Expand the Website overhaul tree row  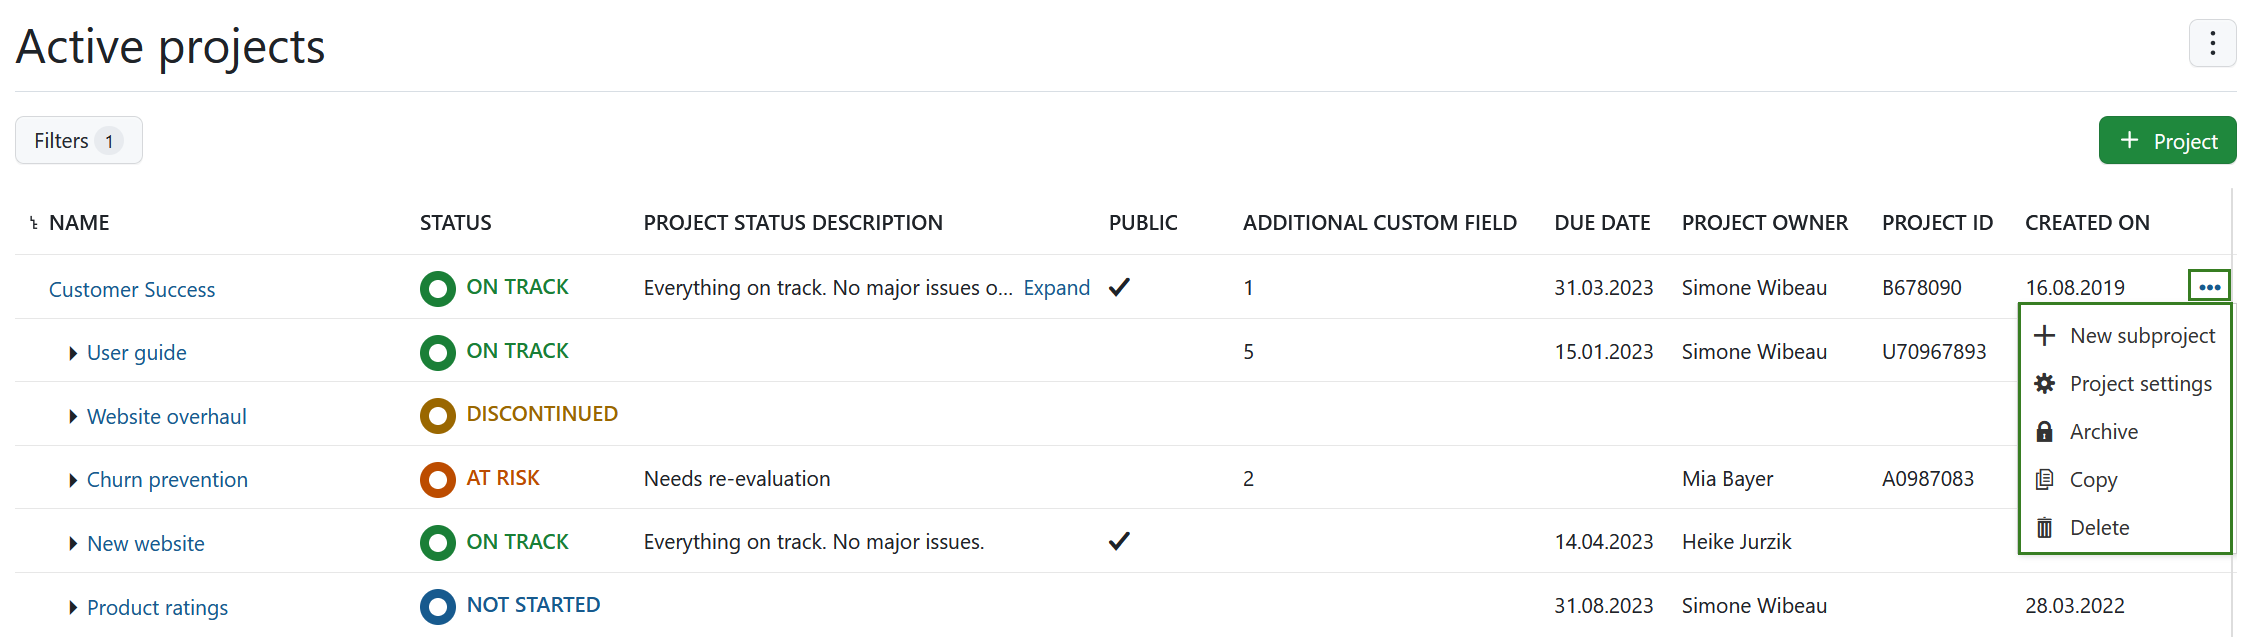click(73, 417)
